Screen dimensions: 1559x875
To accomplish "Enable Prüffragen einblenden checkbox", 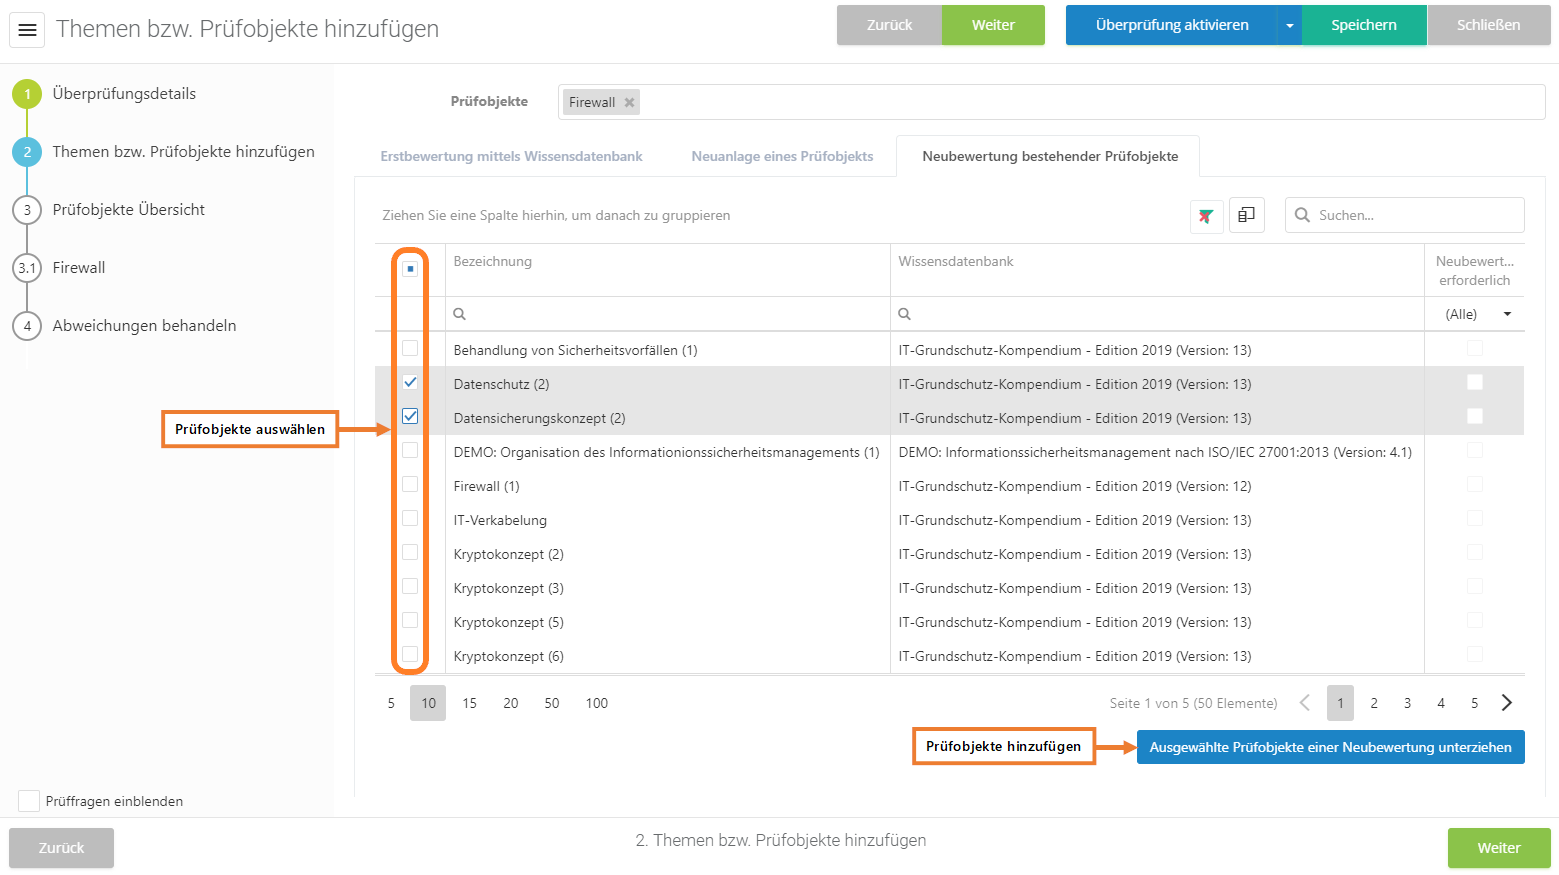I will pyautogui.click(x=29, y=801).
